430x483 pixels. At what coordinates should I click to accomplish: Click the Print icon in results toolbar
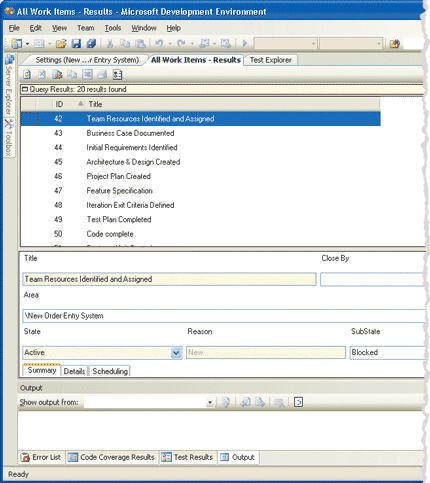[x=102, y=75]
